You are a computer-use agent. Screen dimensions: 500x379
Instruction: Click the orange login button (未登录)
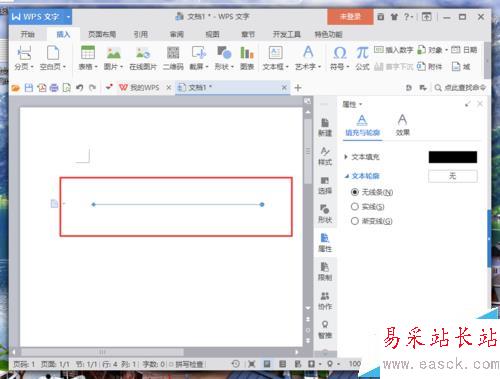(x=350, y=17)
